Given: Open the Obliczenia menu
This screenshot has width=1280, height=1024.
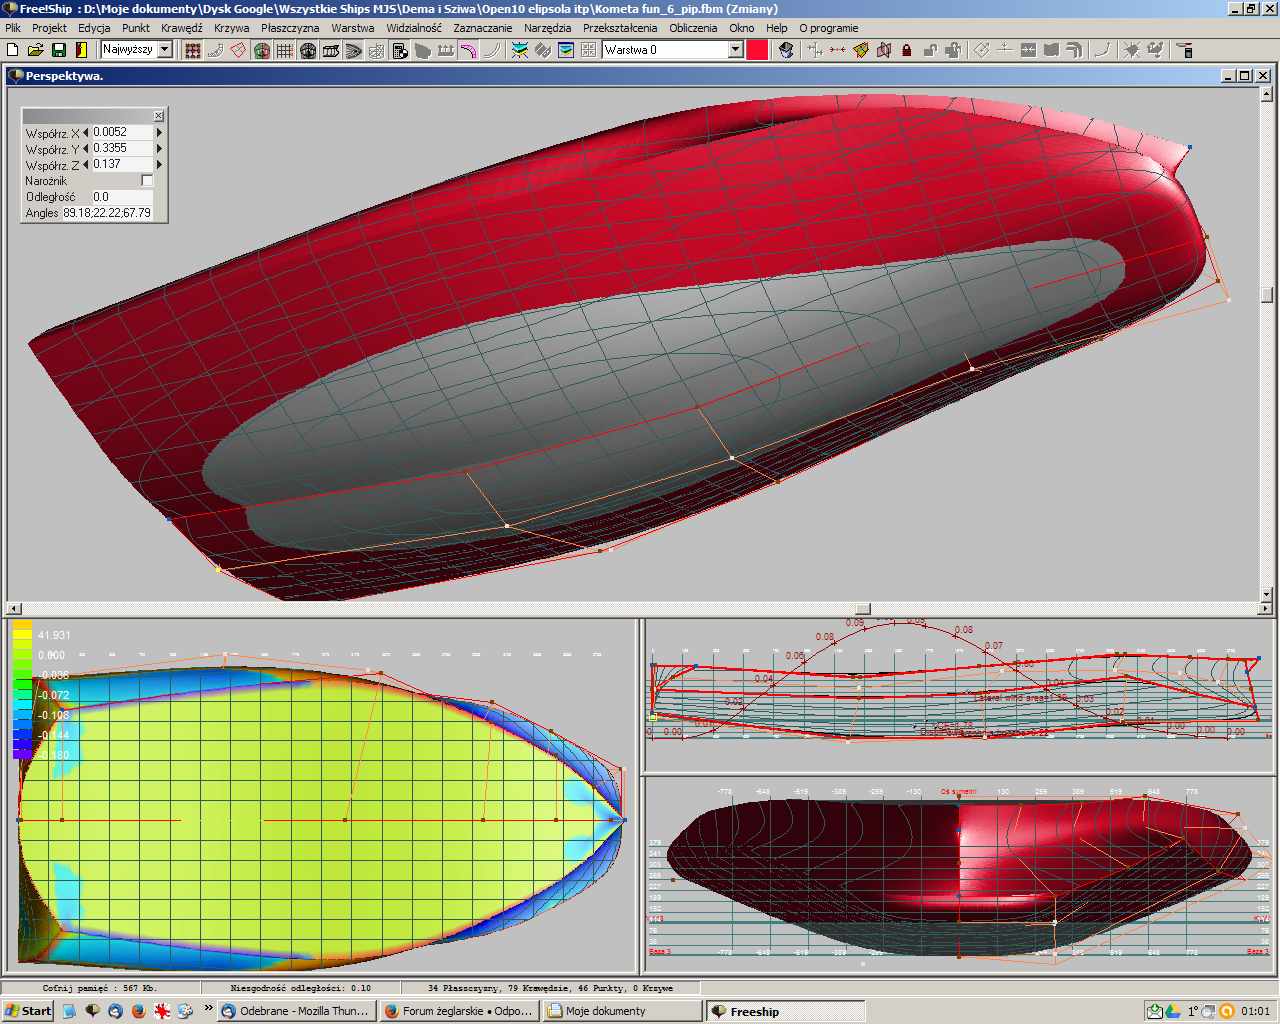Looking at the screenshot, I should point(693,28).
